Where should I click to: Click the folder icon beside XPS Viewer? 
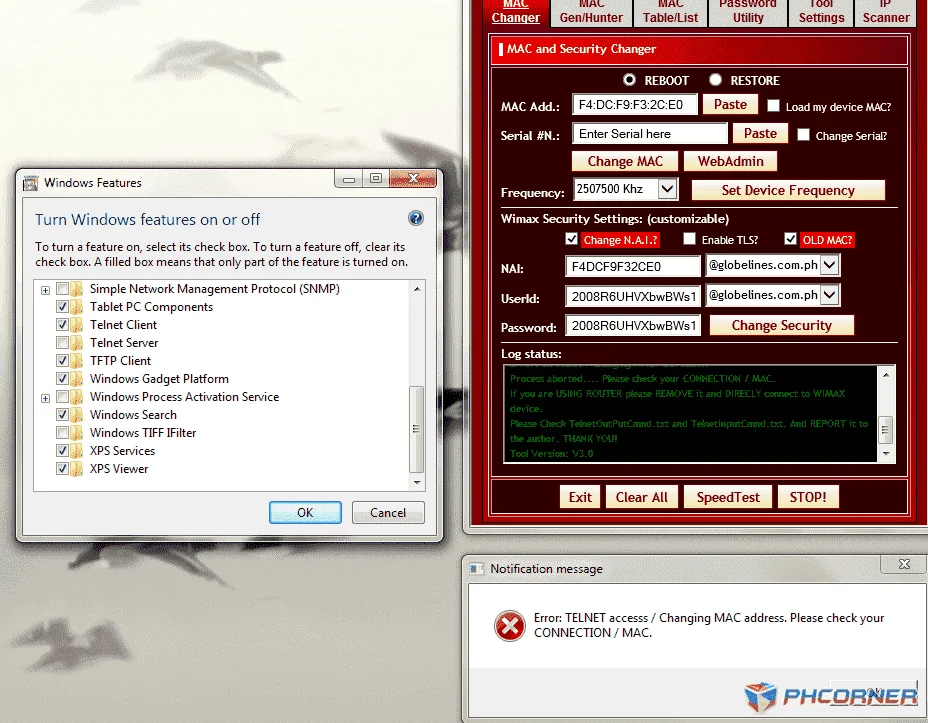pyautogui.click(x=77, y=469)
